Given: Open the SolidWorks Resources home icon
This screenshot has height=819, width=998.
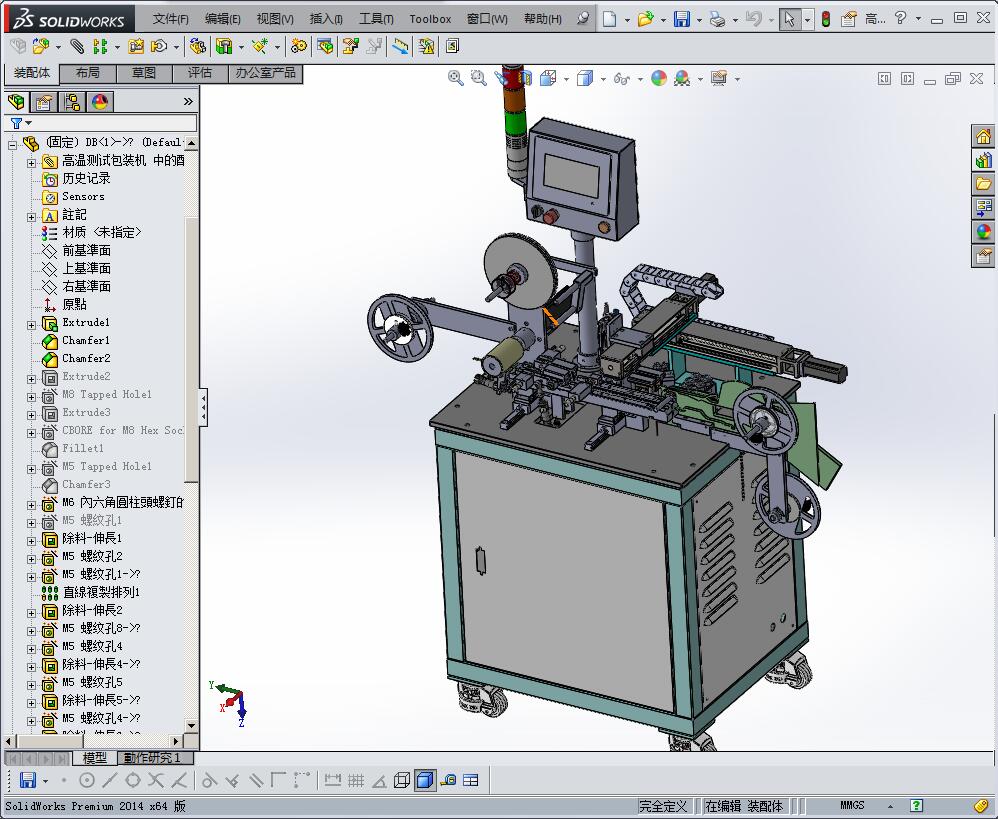Looking at the screenshot, I should click(984, 137).
